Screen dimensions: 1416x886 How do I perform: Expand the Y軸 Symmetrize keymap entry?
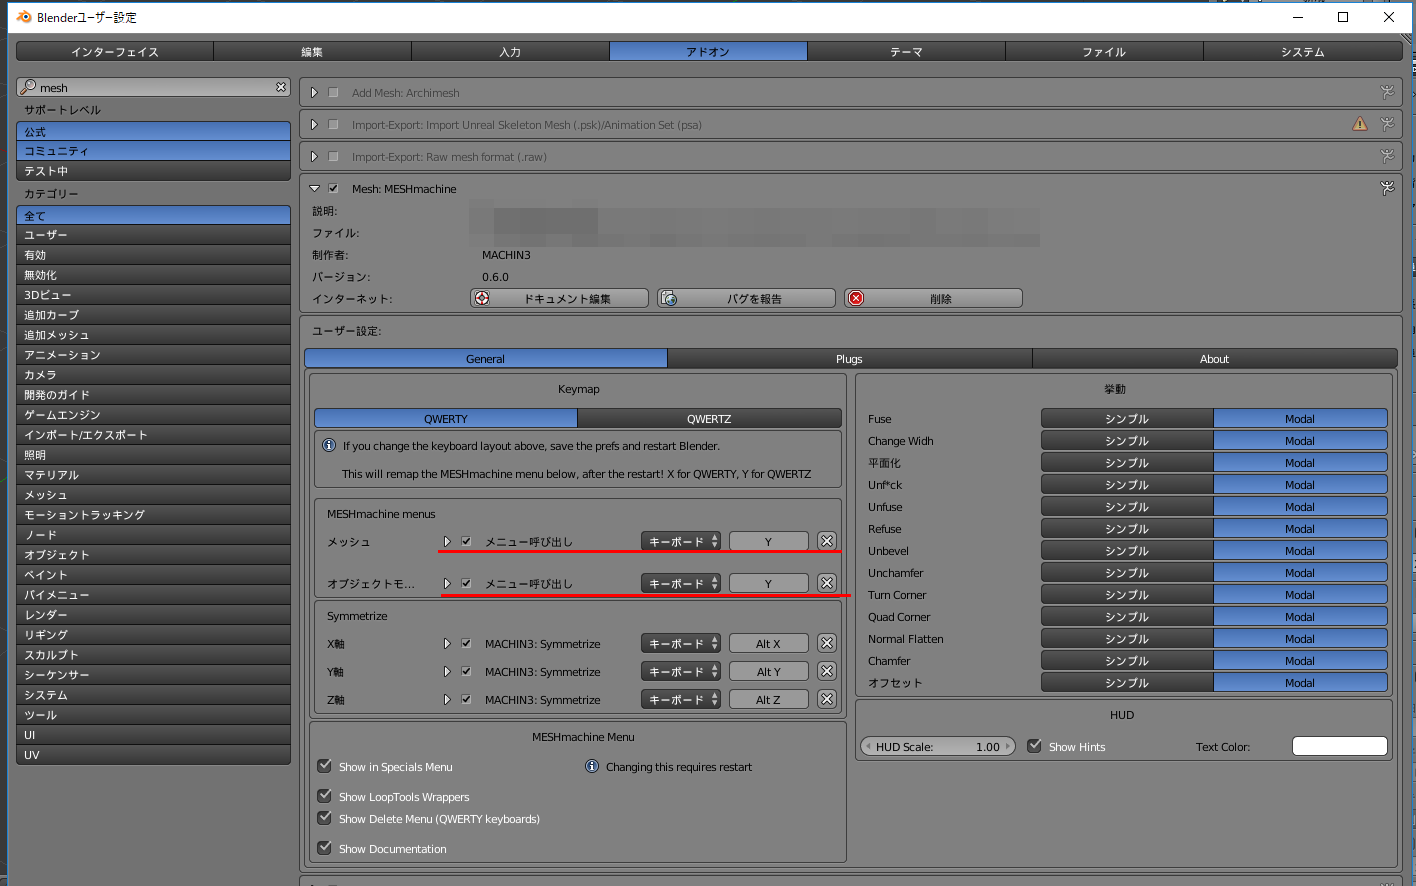click(x=447, y=671)
